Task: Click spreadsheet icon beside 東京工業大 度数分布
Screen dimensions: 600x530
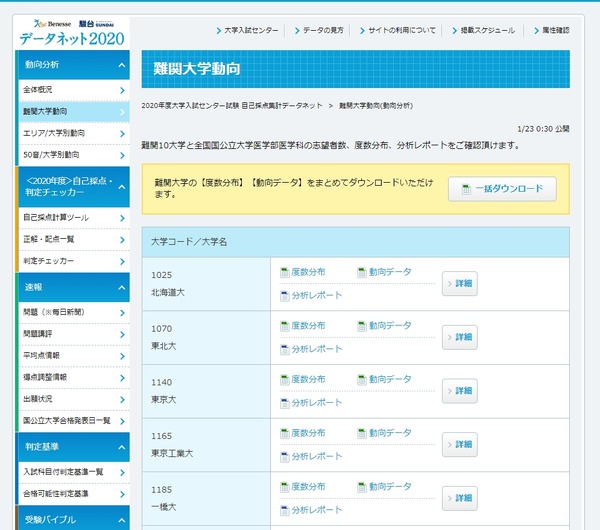Action: (283, 434)
